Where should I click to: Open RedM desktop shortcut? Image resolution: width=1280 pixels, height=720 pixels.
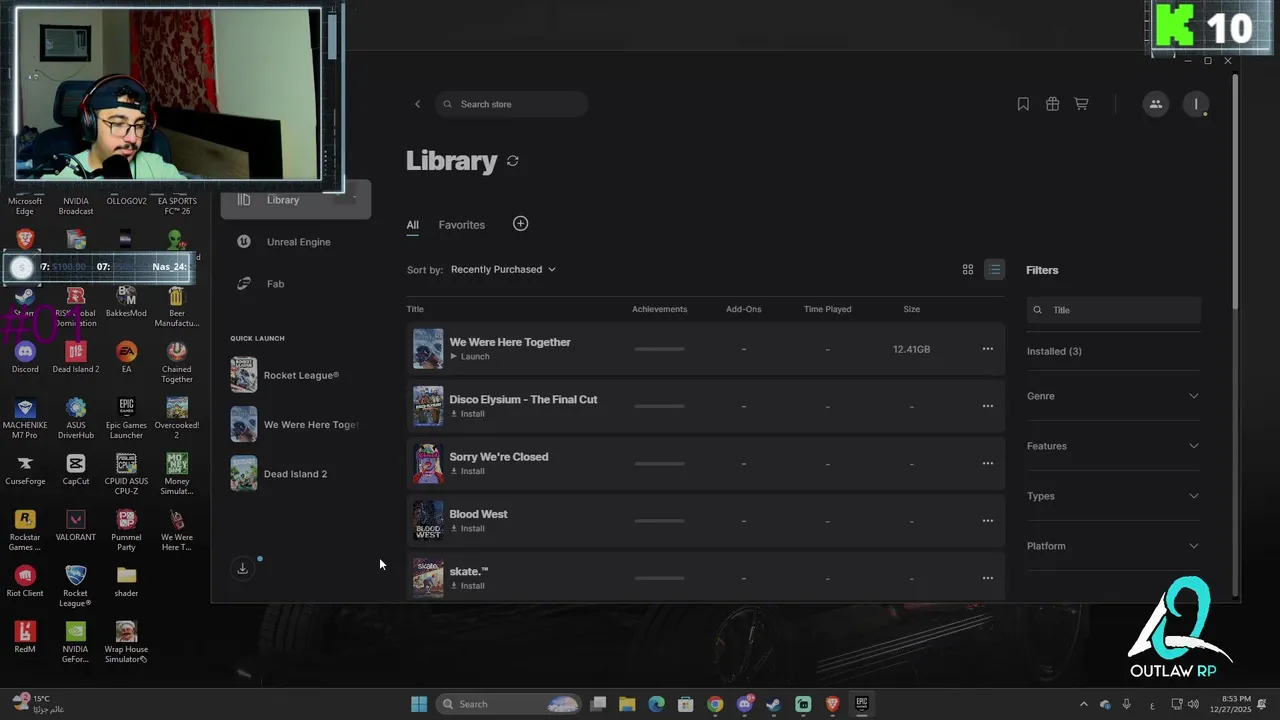(x=25, y=637)
